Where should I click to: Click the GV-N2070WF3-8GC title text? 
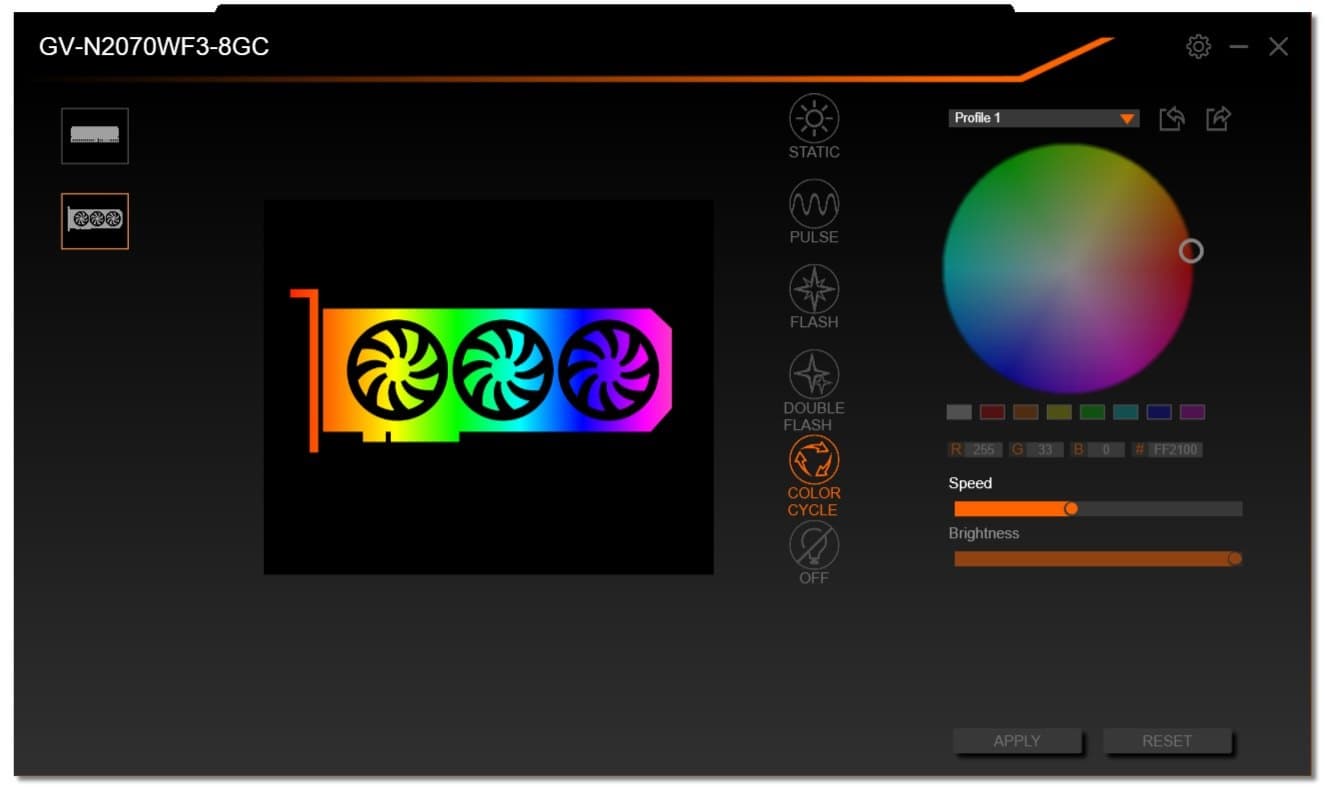(x=154, y=47)
